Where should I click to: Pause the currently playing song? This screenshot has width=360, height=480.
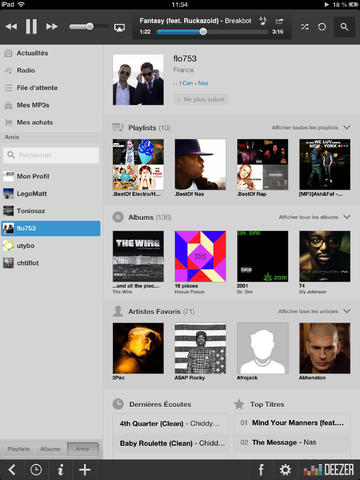(x=31, y=26)
